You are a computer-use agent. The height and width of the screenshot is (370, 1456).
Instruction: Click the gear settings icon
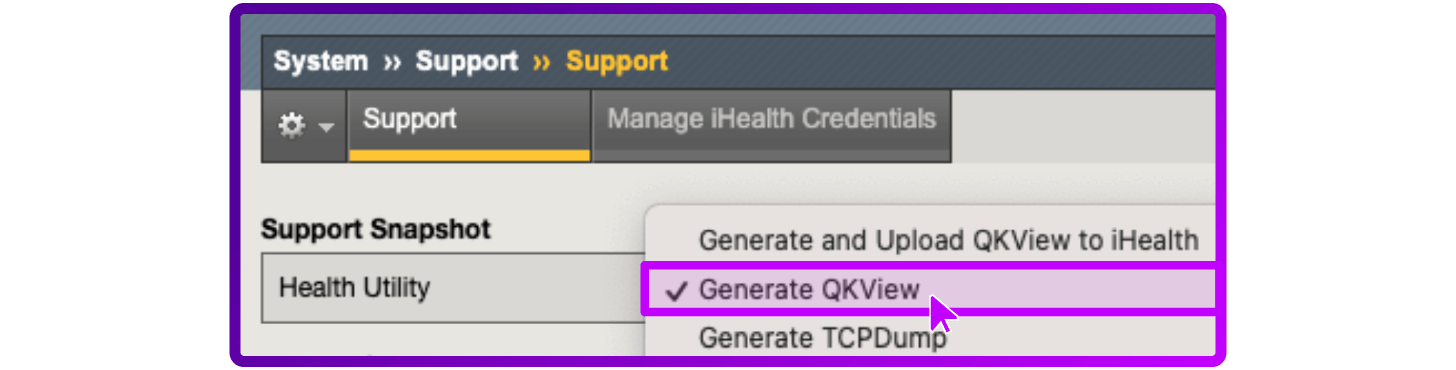pyautogui.click(x=291, y=126)
